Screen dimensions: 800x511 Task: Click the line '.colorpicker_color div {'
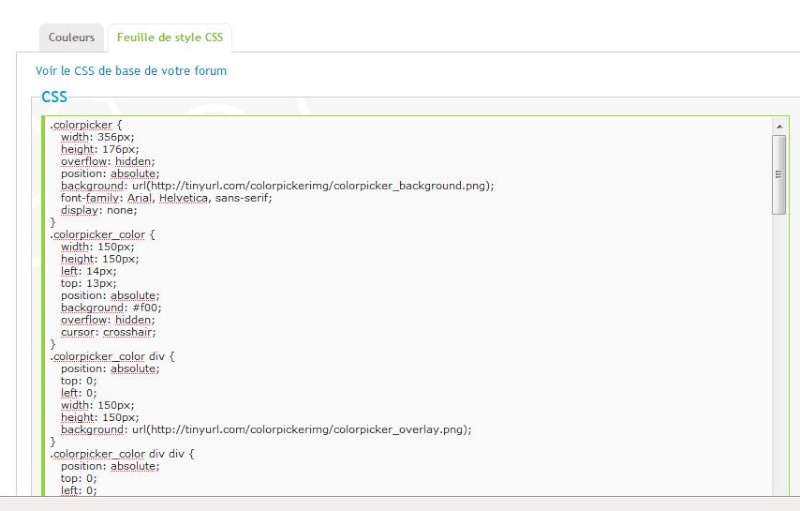112,356
